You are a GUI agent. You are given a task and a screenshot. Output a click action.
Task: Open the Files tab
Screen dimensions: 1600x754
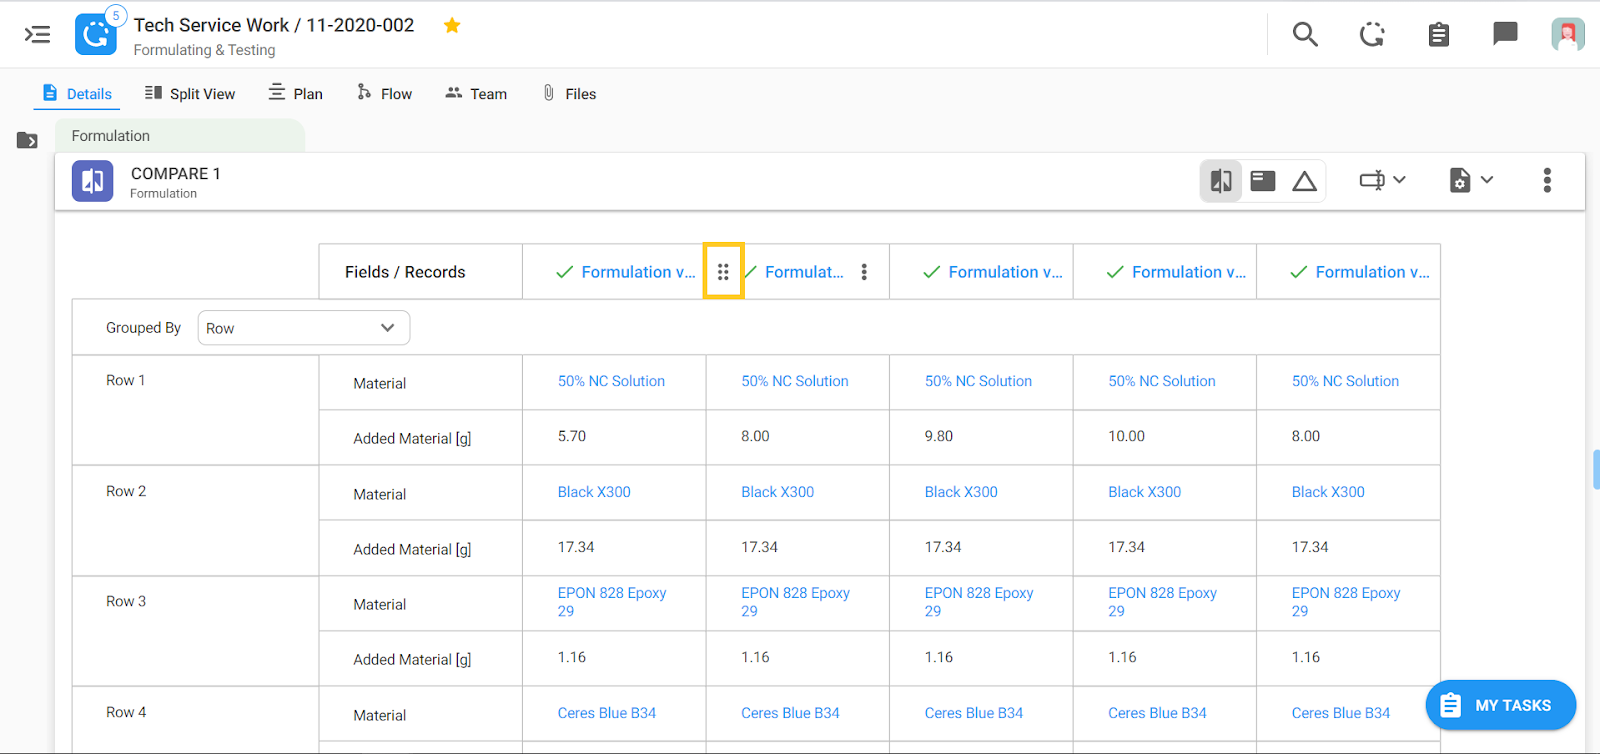click(x=569, y=93)
